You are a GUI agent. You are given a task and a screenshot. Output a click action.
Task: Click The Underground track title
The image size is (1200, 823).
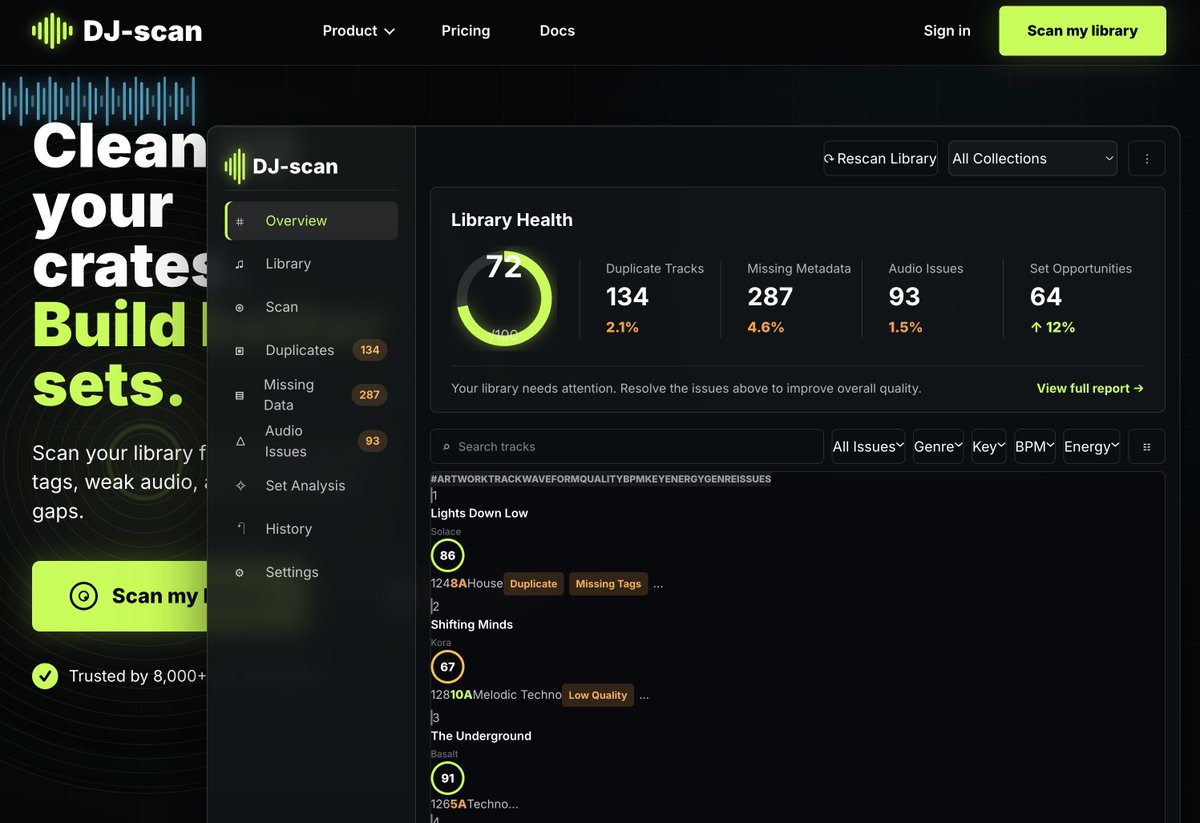481,736
